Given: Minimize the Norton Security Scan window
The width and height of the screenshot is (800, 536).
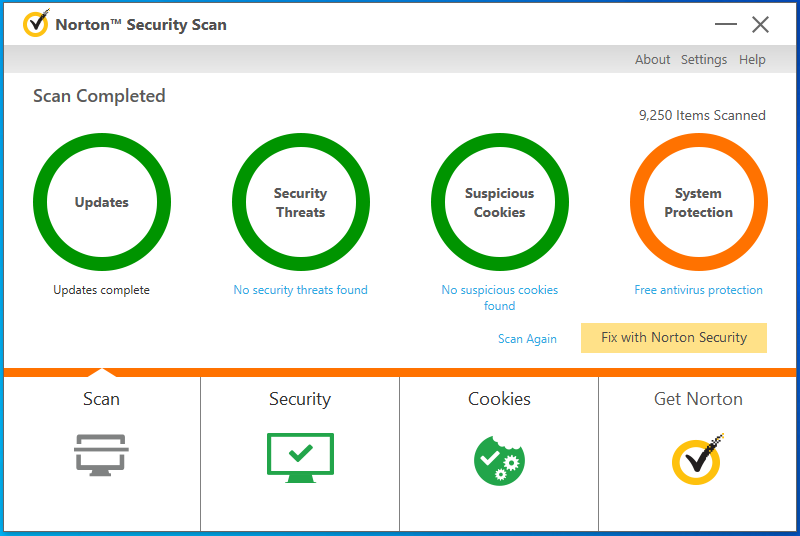Looking at the screenshot, I should click(726, 25).
